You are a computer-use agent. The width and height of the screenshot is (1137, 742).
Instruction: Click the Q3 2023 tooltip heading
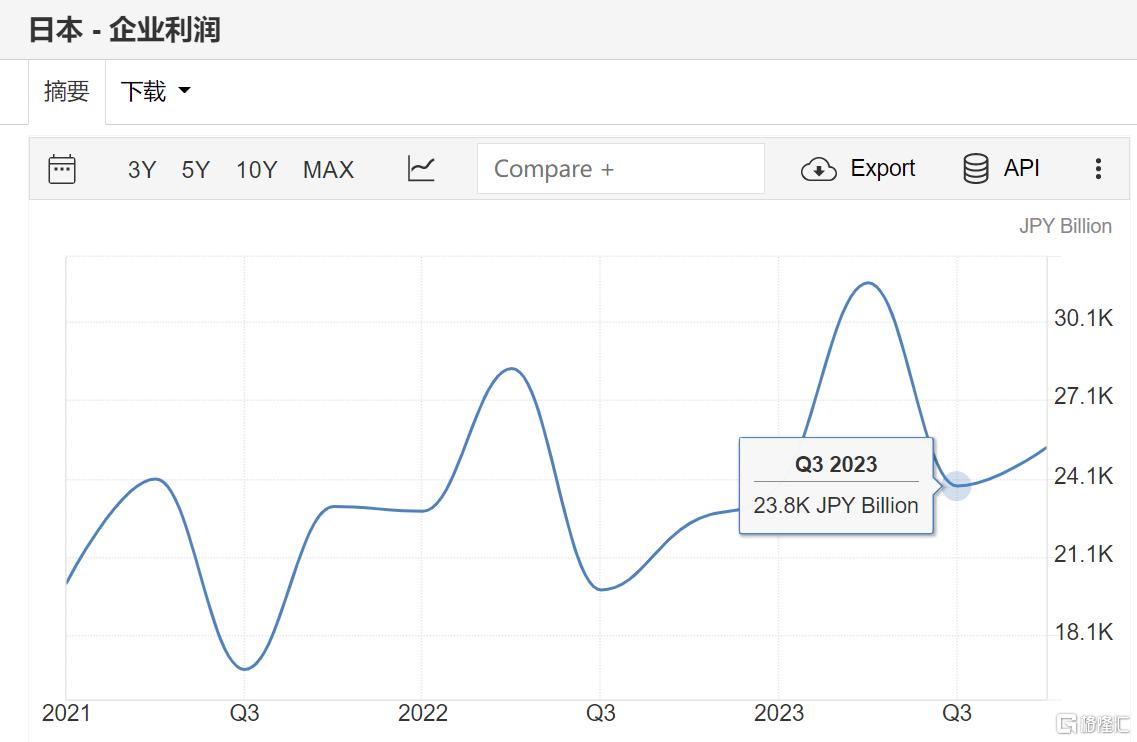click(x=836, y=464)
